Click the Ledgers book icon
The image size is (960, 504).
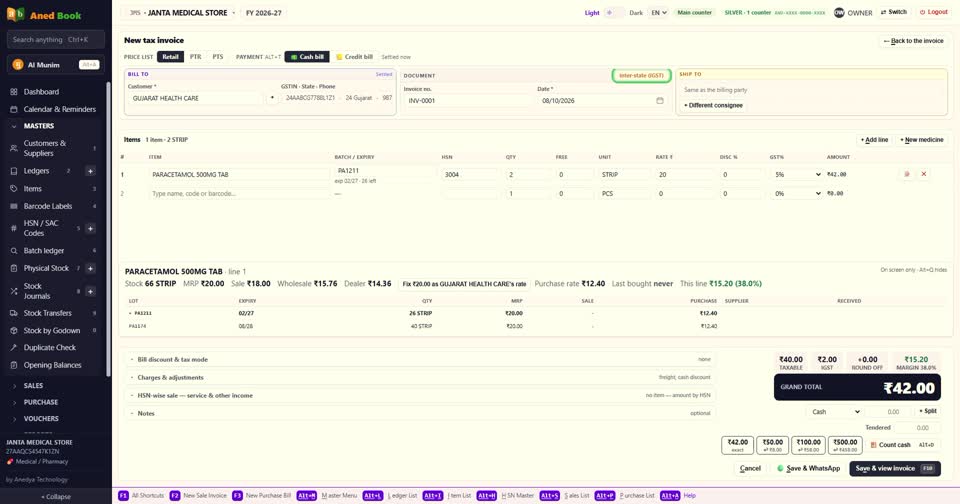tap(13, 171)
